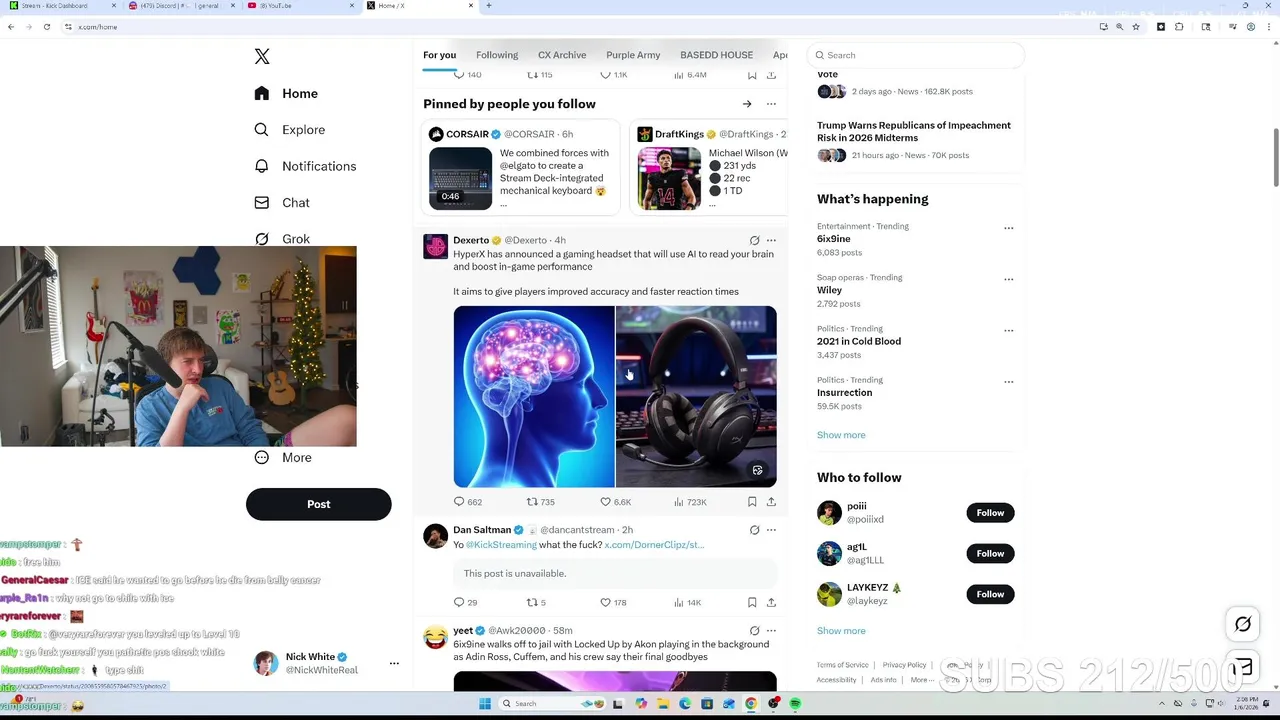Image resolution: width=1280 pixels, height=720 pixels.
Task: Like Dan Saltman post with 178 likes
Action: (613, 602)
